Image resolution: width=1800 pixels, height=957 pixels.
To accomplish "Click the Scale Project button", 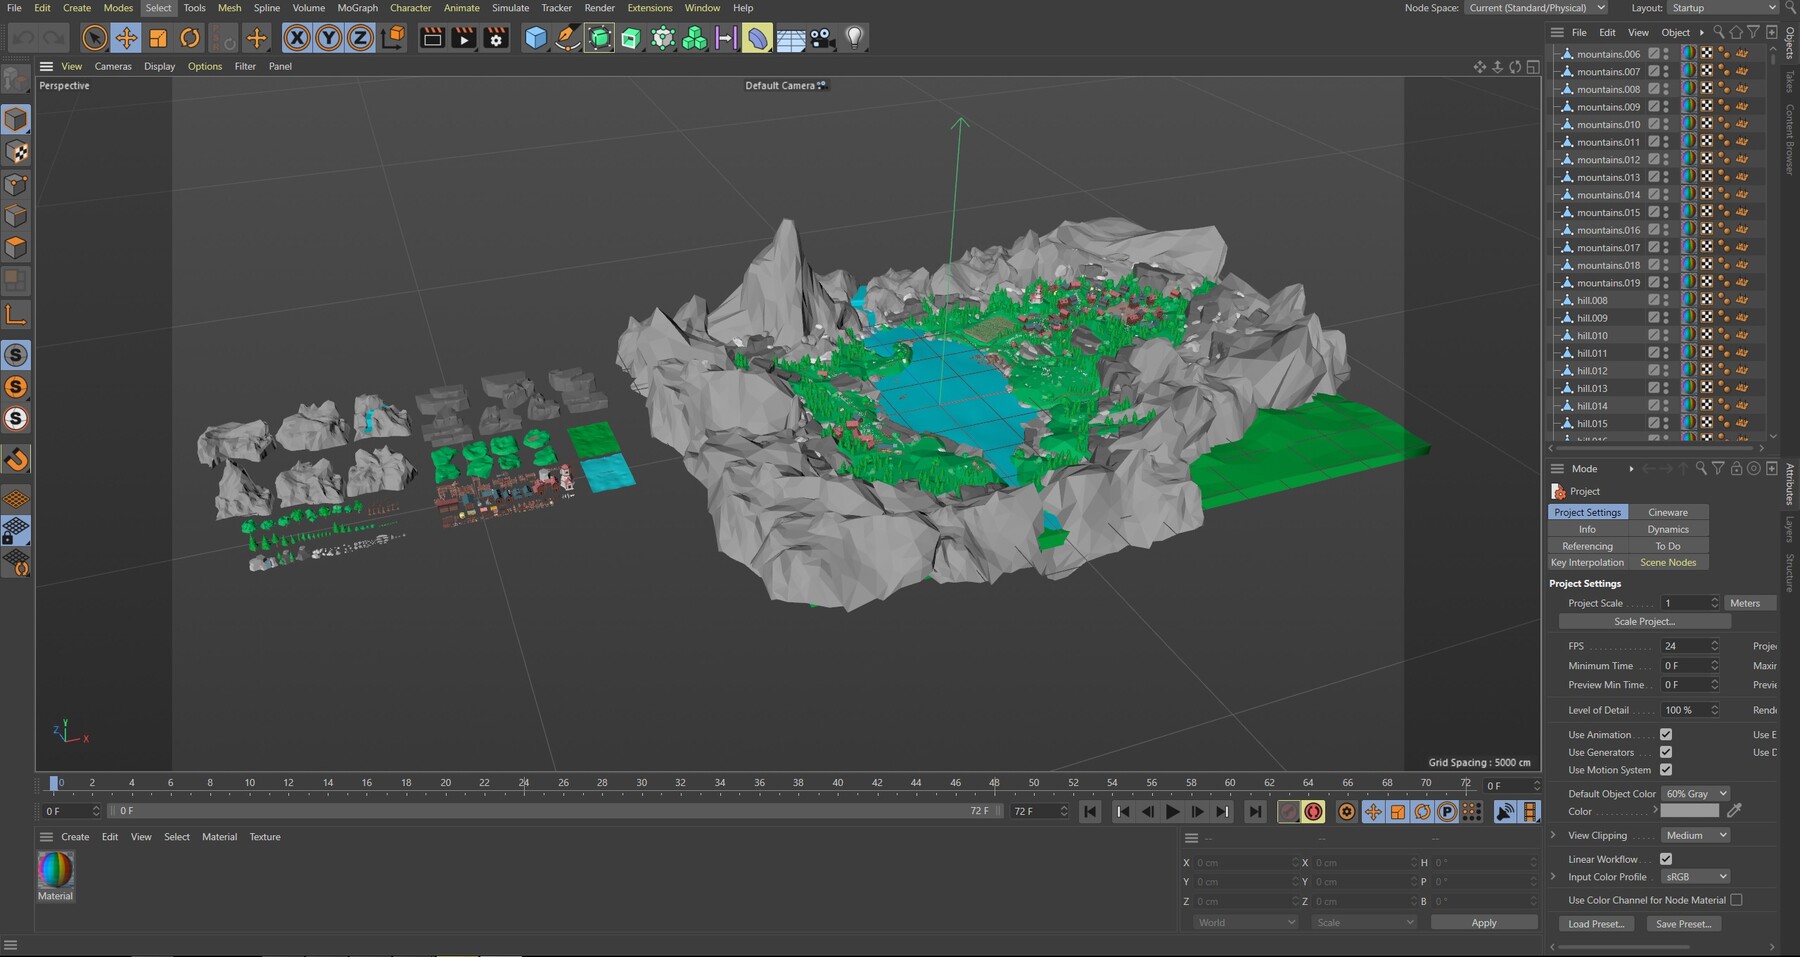I will tap(1644, 622).
